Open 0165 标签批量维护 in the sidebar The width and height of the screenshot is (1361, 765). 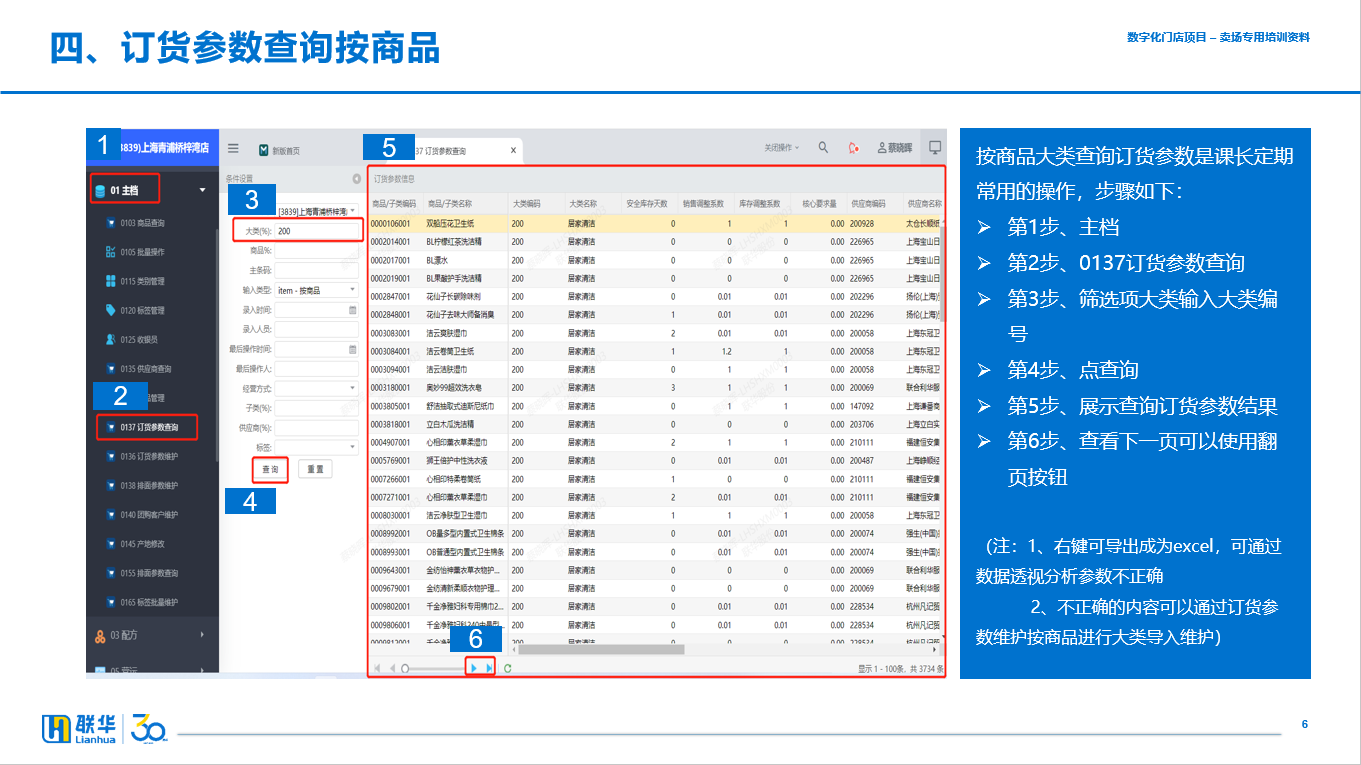pos(149,602)
